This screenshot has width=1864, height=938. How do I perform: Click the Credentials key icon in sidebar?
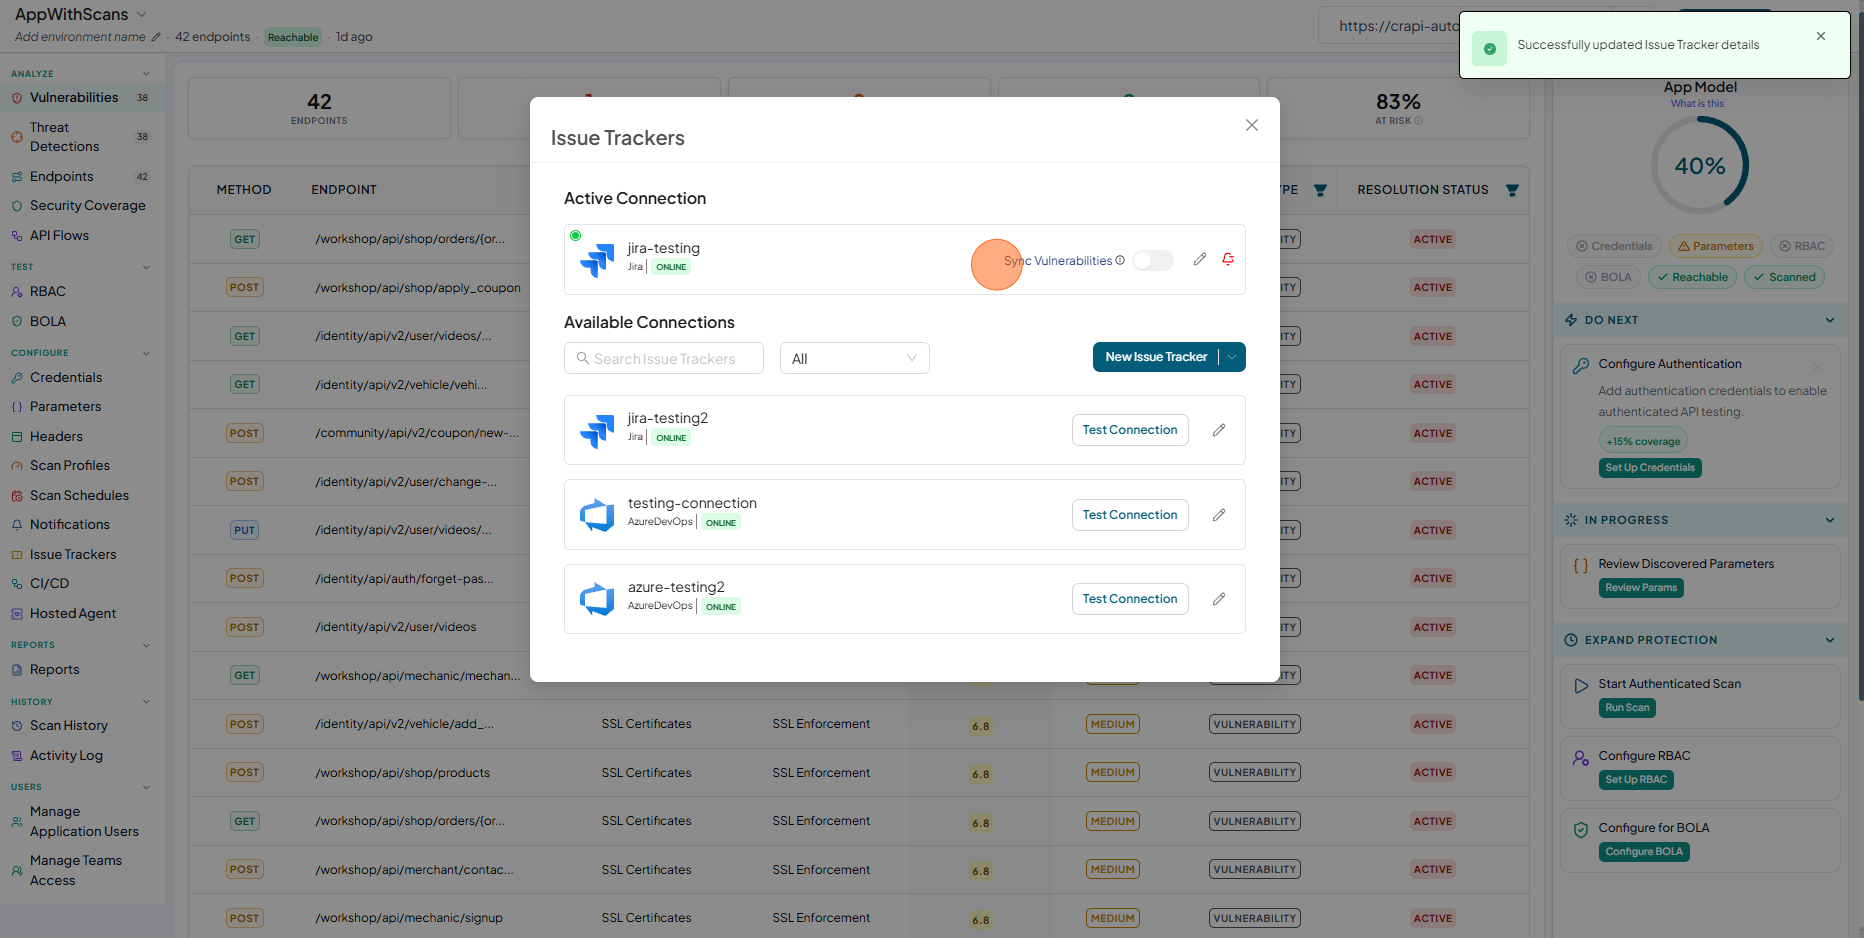click(17, 377)
